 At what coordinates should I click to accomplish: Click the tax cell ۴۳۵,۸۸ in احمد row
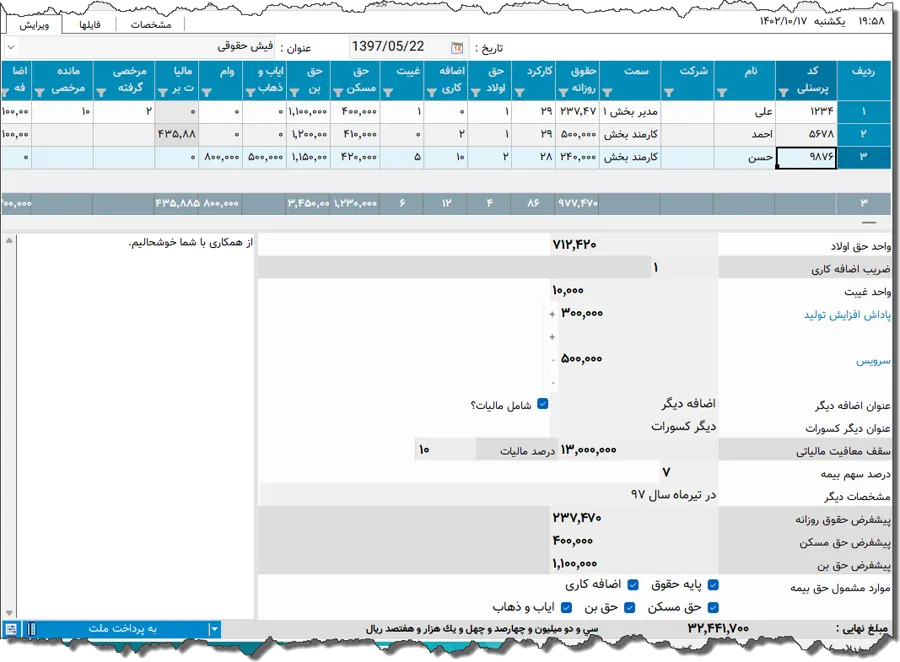click(x=176, y=134)
